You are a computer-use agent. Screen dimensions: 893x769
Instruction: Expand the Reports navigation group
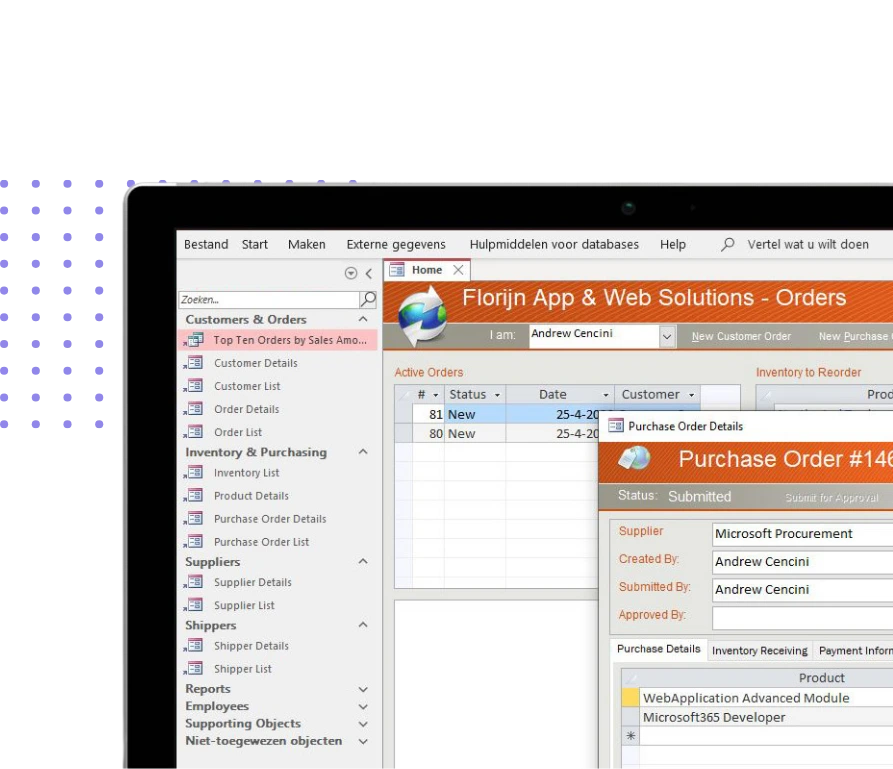click(x=363, y=689)
